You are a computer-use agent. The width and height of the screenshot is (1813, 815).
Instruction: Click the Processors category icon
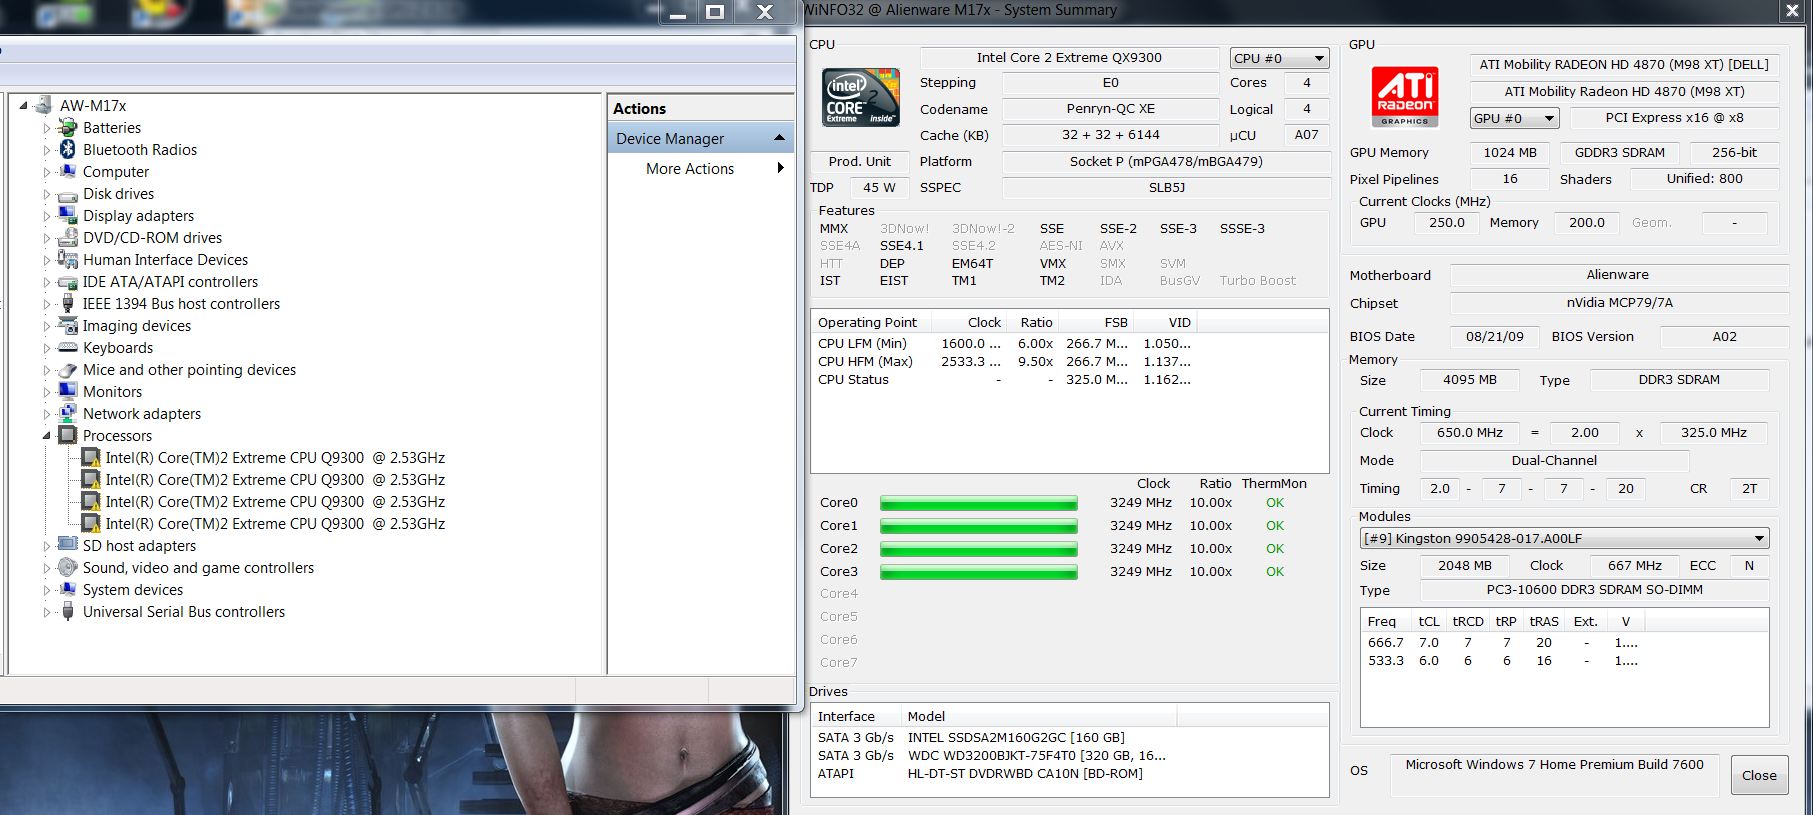pos(68,436)
